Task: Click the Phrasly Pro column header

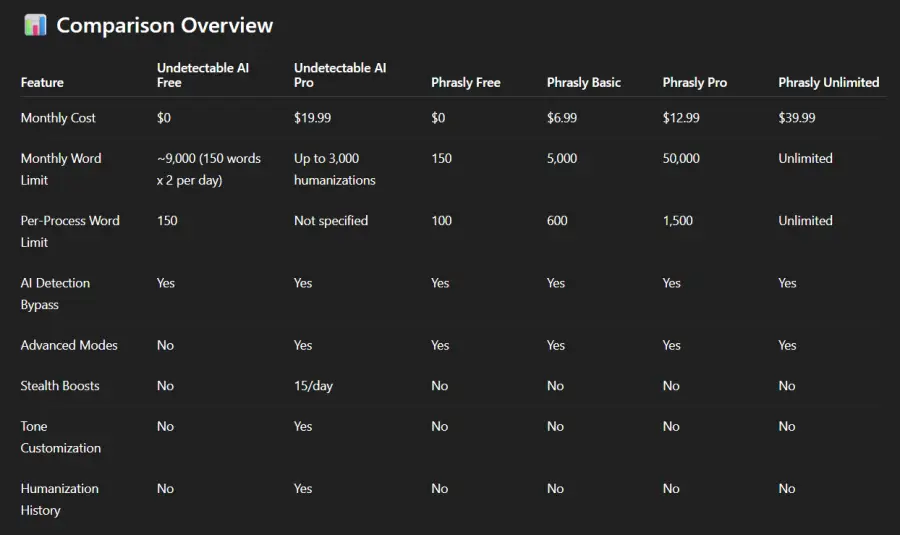Action: pos(695,83)
